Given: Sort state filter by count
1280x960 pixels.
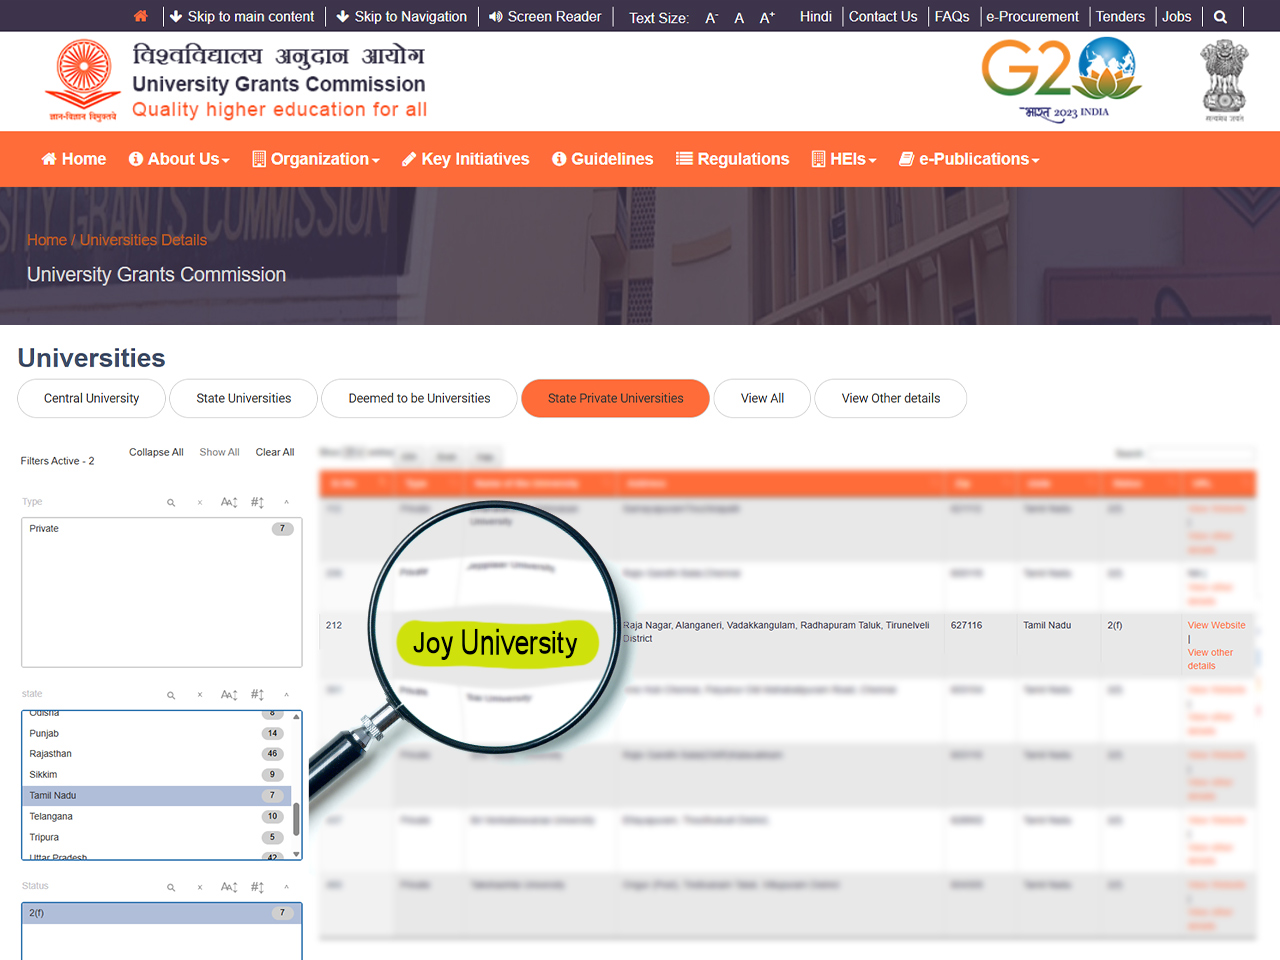Looking at the screenshot, I should 257,694.
